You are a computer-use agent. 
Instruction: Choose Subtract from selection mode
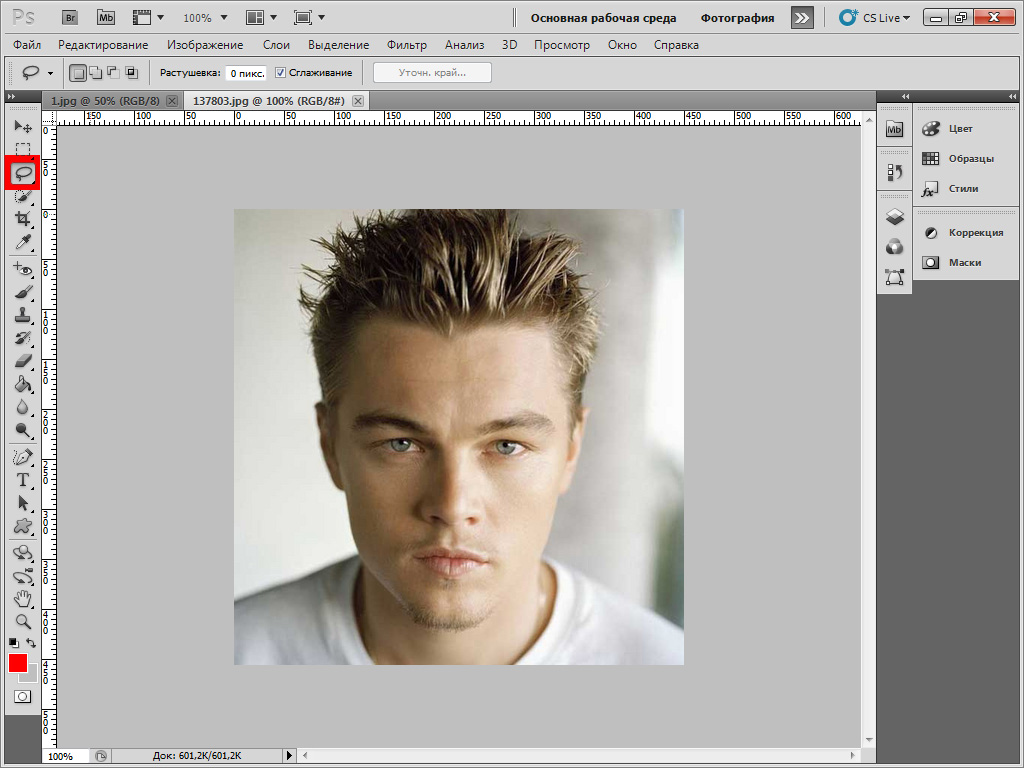tap(114, 72)
